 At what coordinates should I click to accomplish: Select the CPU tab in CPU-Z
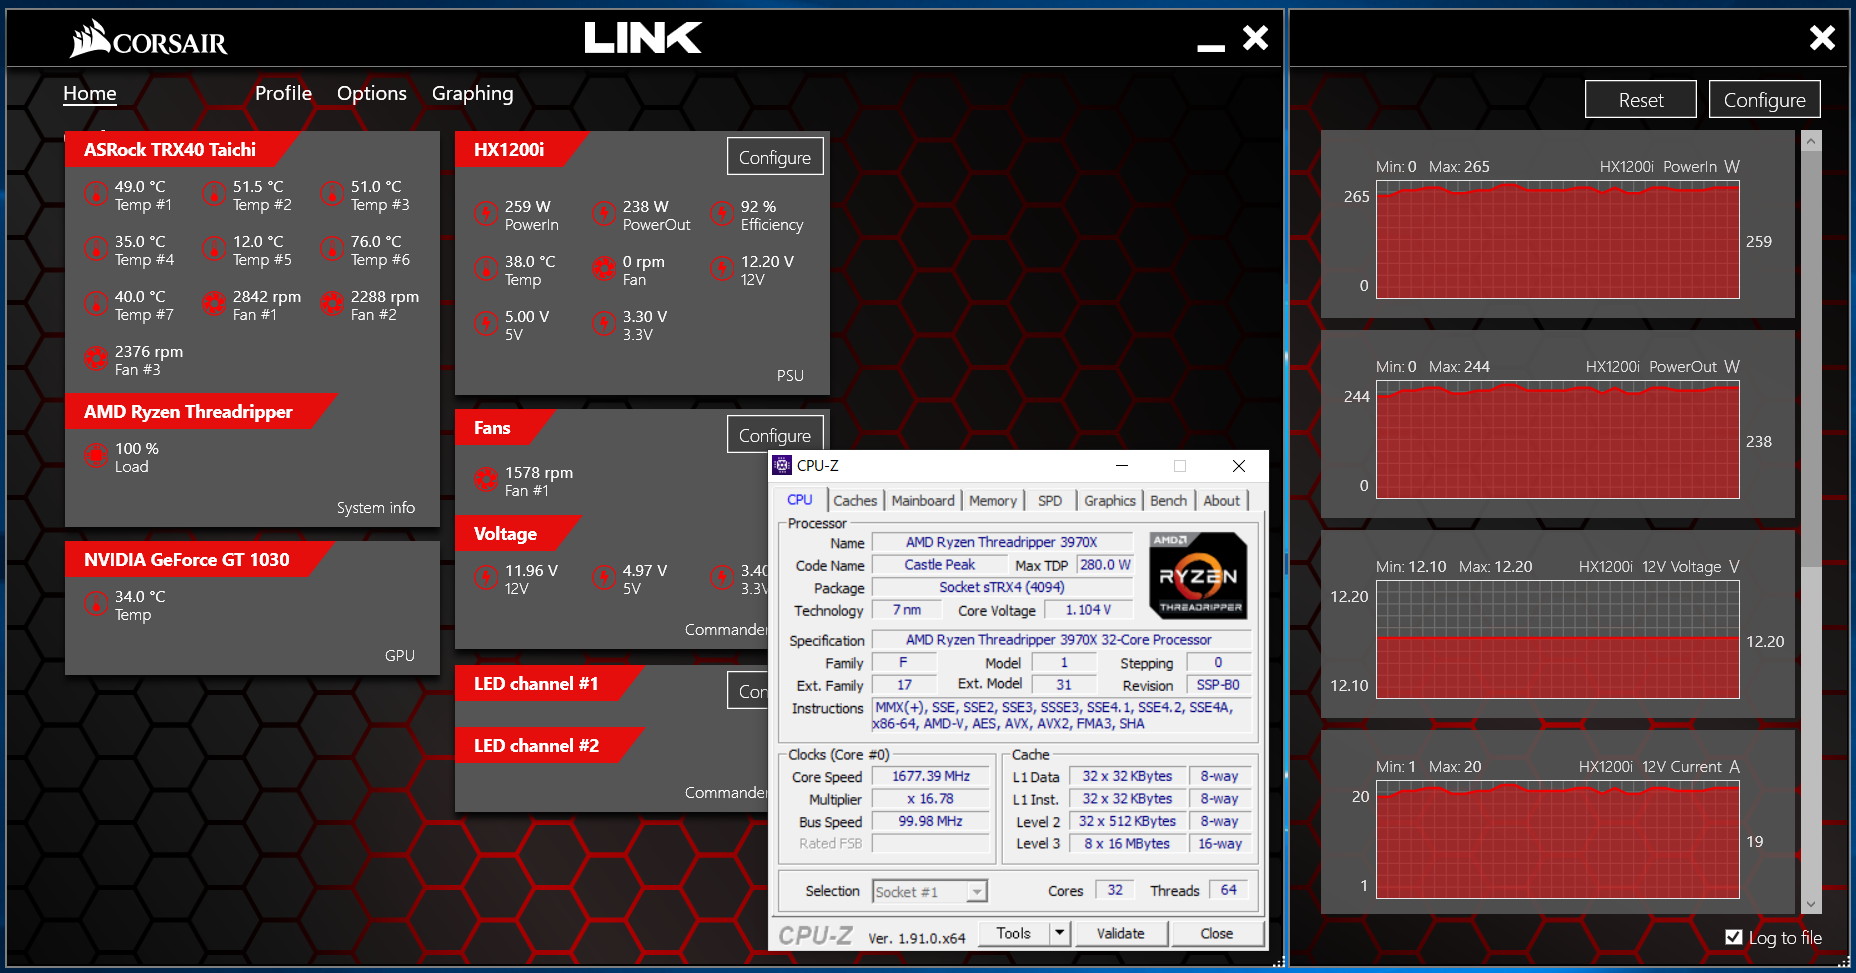800,500
